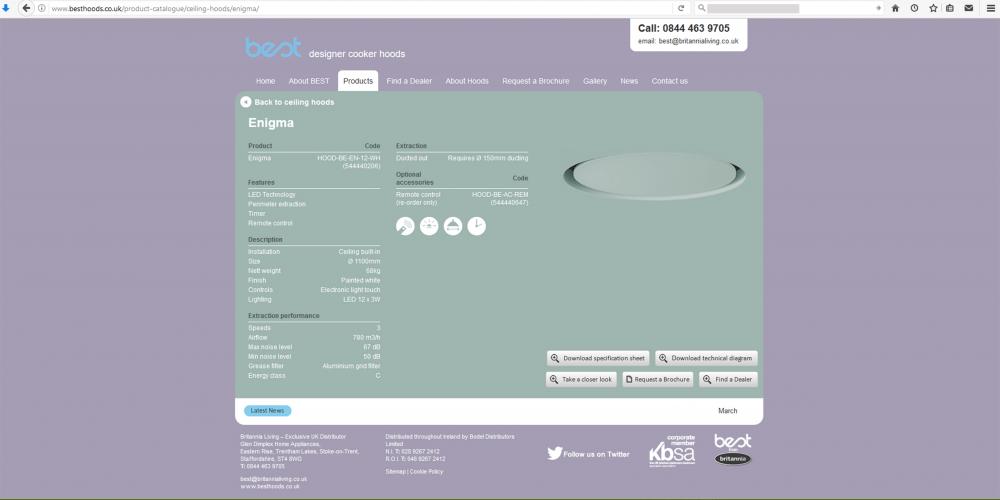The height and width of the screenshot is (500, 1000).
Task: Open the Gallery menu item
Action: (595, 81)
